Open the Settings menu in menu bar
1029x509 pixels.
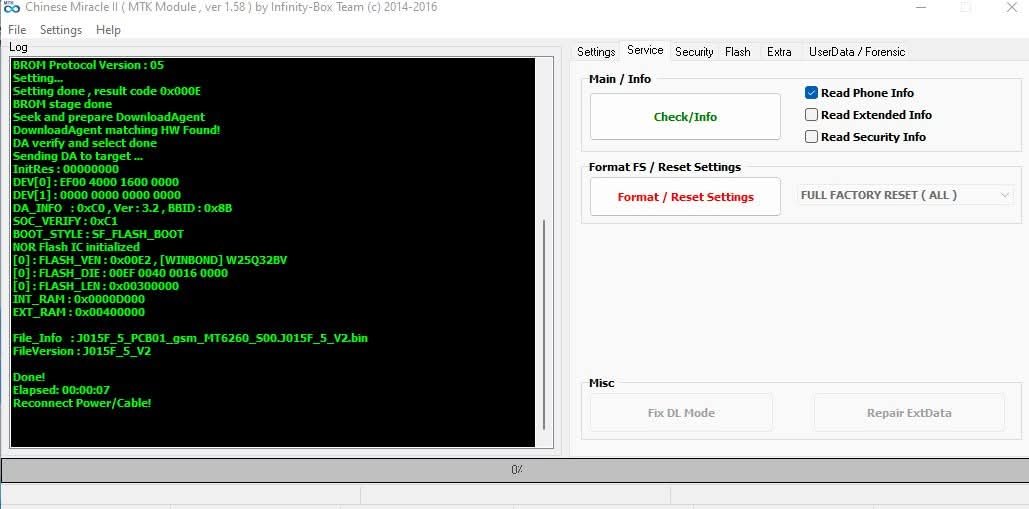[61, 30]
